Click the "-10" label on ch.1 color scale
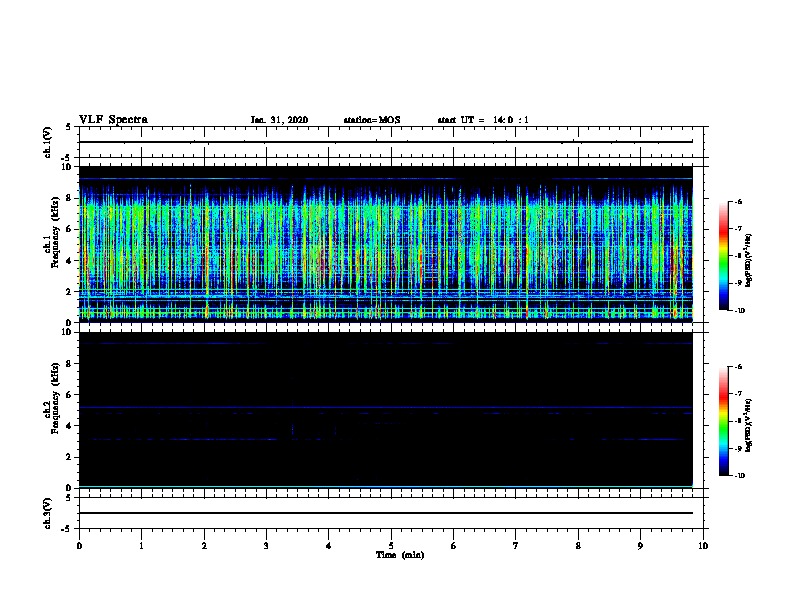The image size is (792, 612). [739, 311]
